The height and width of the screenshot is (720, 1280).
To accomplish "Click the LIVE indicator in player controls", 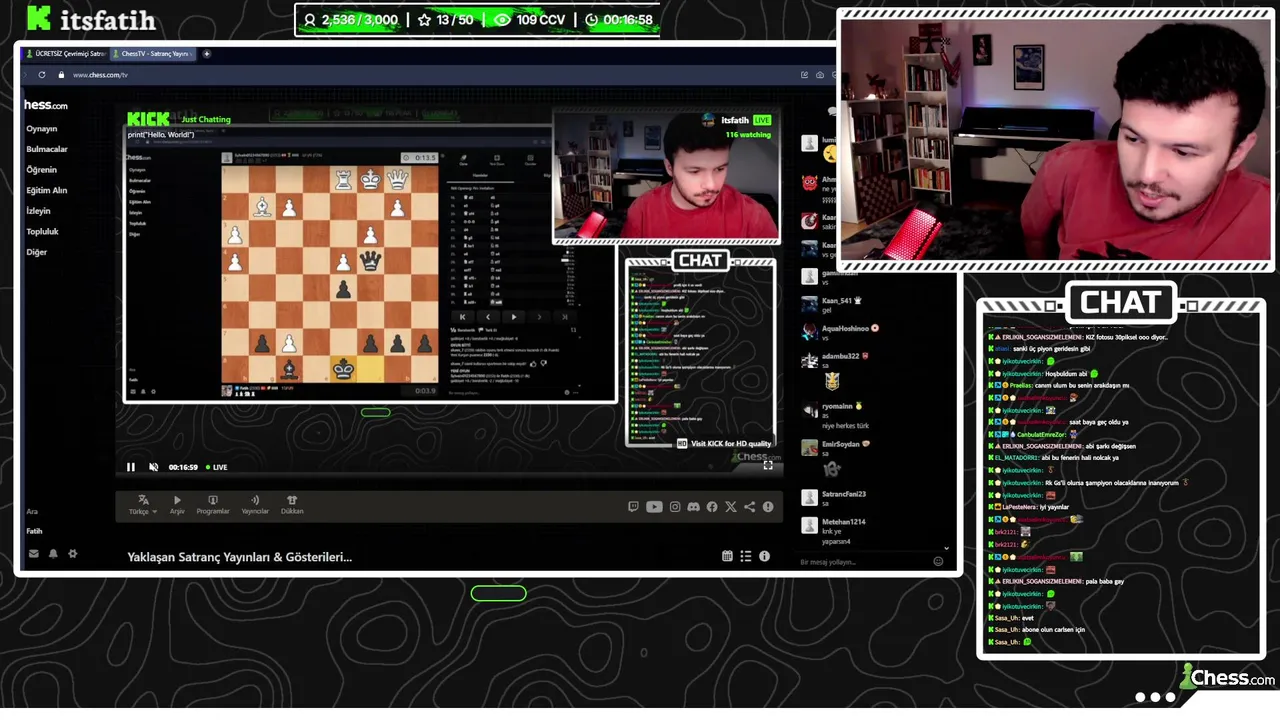I will click(216, 467).
